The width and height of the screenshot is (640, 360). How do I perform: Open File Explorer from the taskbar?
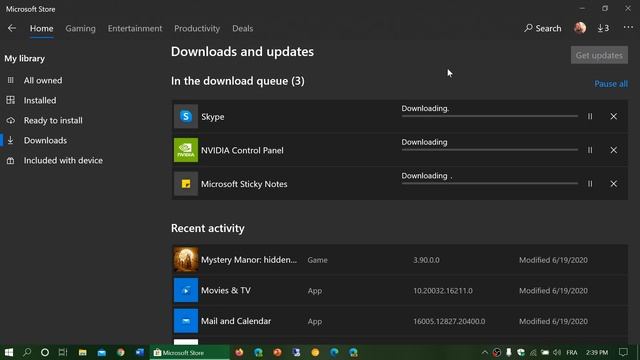pos(82,352)
